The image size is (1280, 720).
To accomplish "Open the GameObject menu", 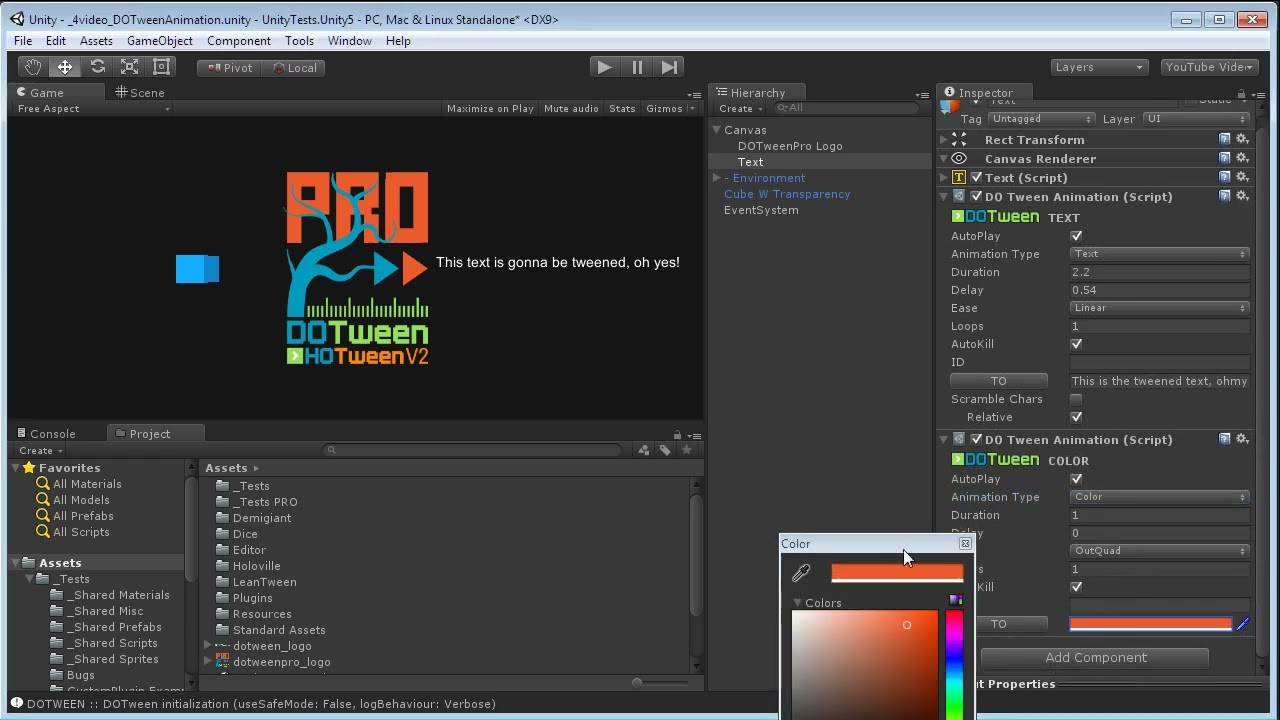I will [x=160, y=41].
